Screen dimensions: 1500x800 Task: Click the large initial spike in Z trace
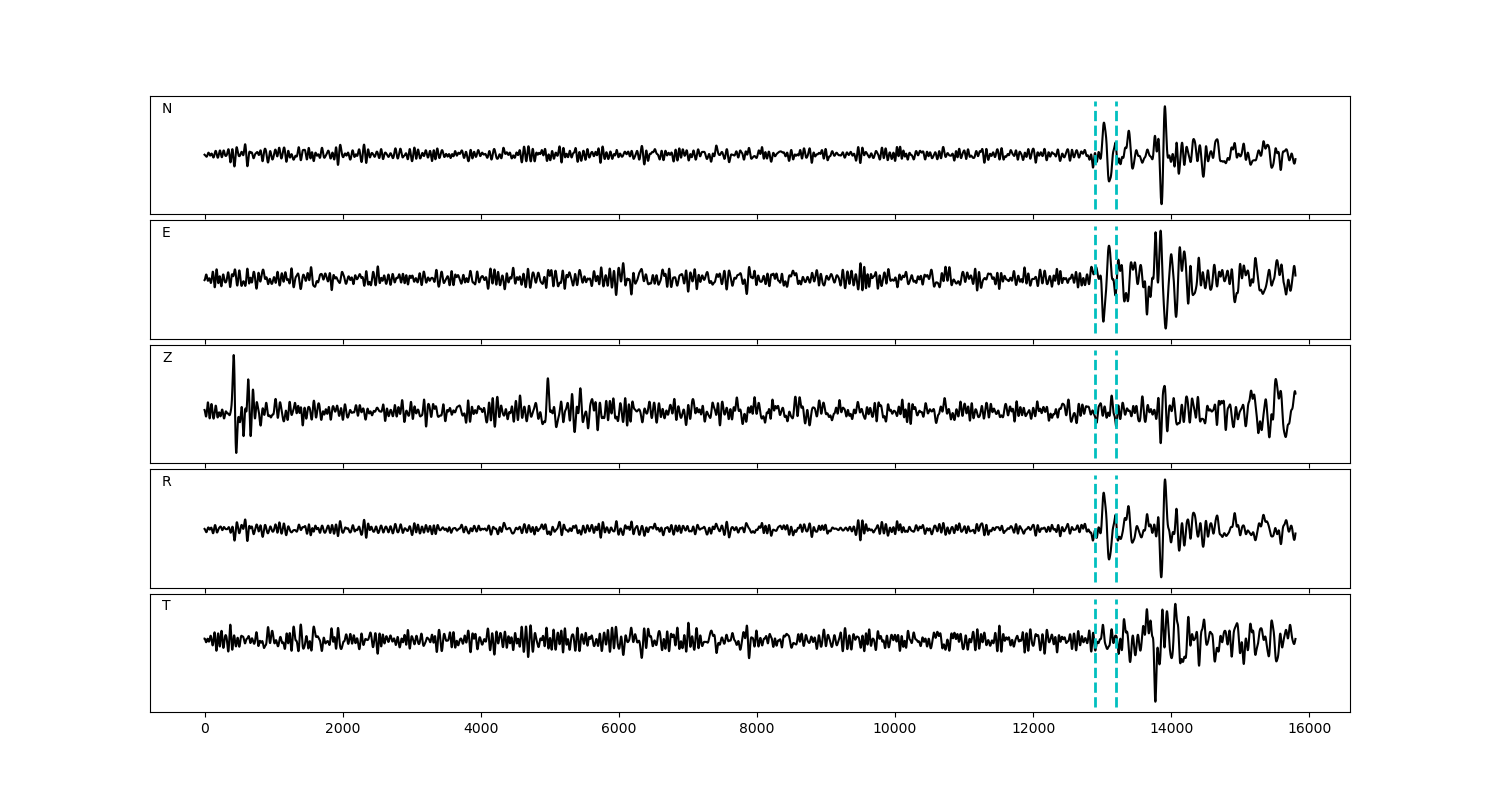[233, 357]
